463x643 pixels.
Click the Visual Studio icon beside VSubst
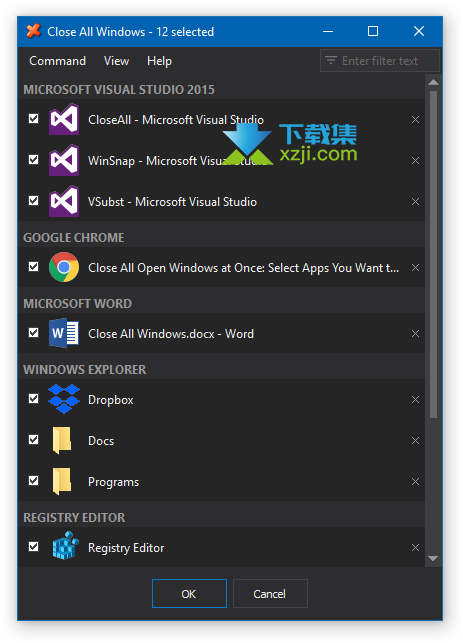(x=64, y=201)
